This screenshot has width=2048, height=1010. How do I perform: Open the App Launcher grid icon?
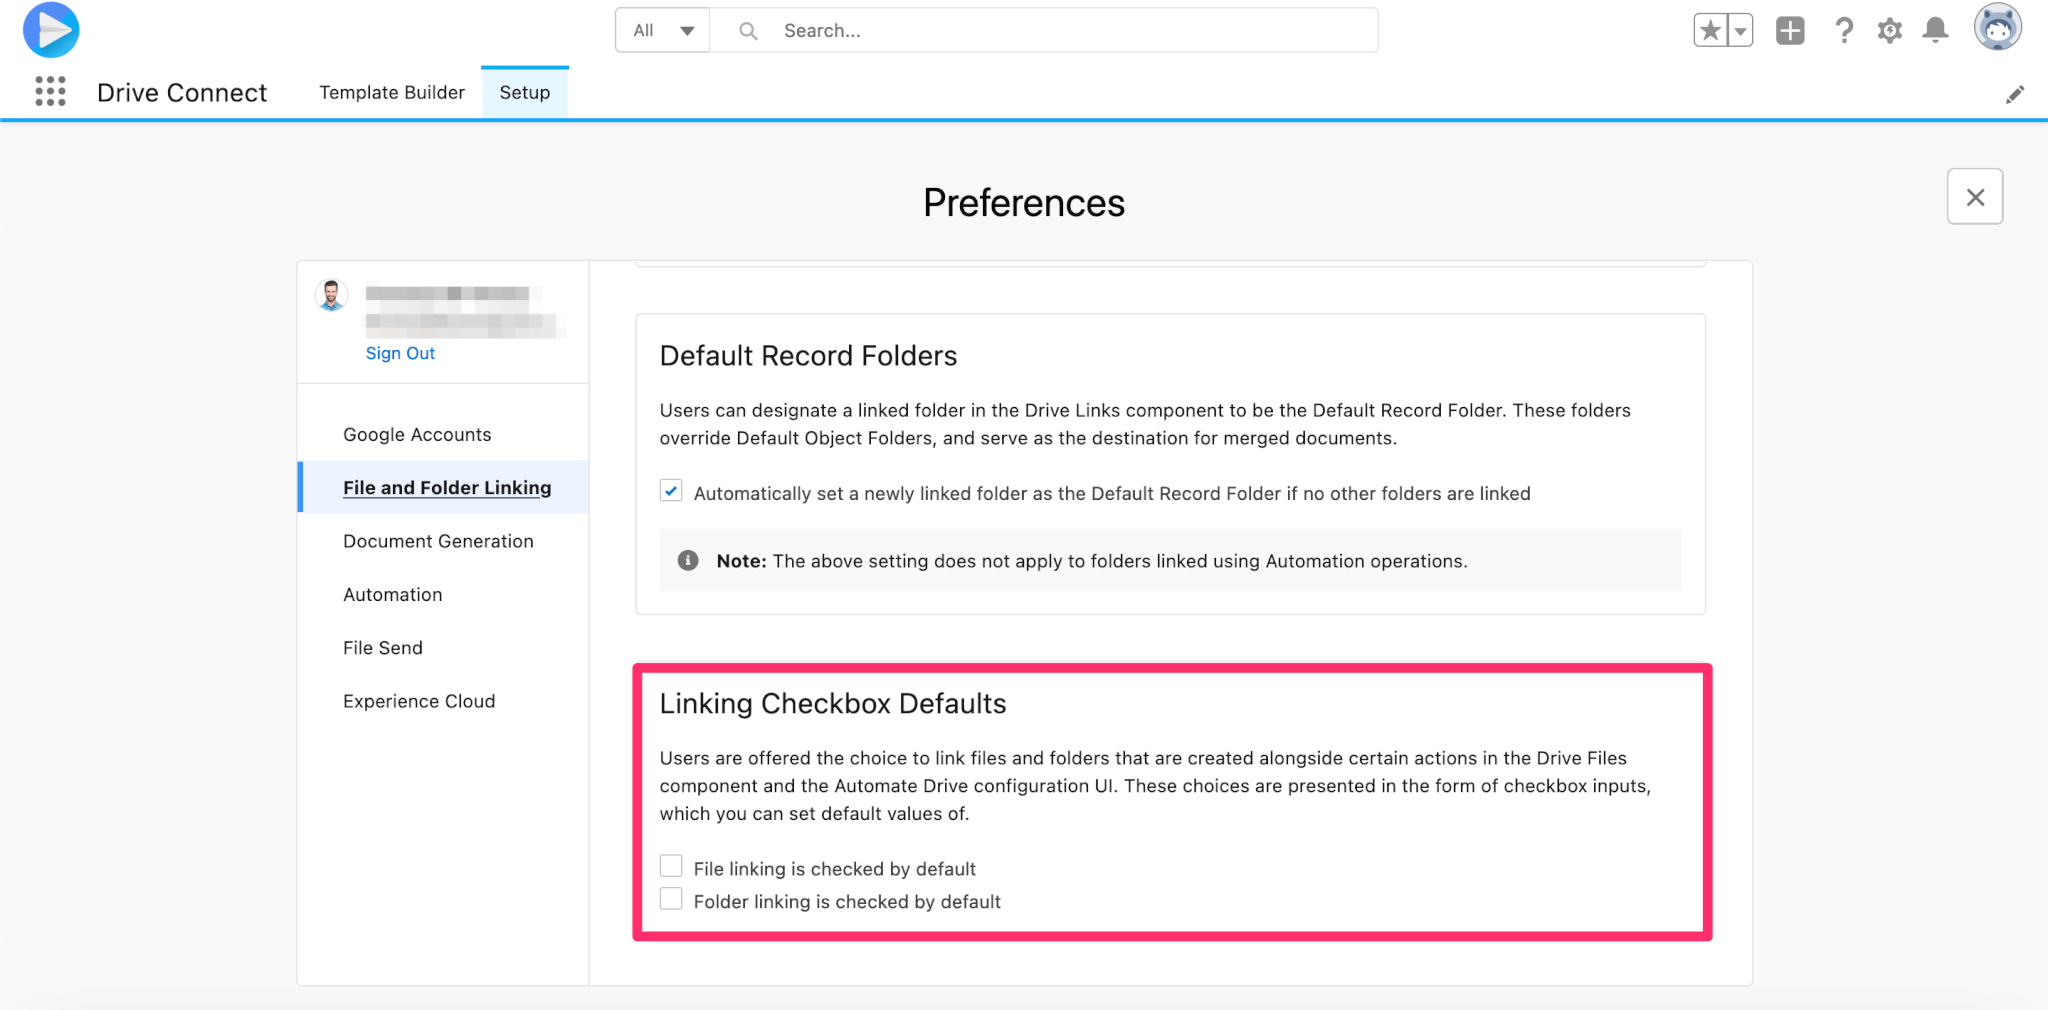pyautogui.click(x=50, y=92)
